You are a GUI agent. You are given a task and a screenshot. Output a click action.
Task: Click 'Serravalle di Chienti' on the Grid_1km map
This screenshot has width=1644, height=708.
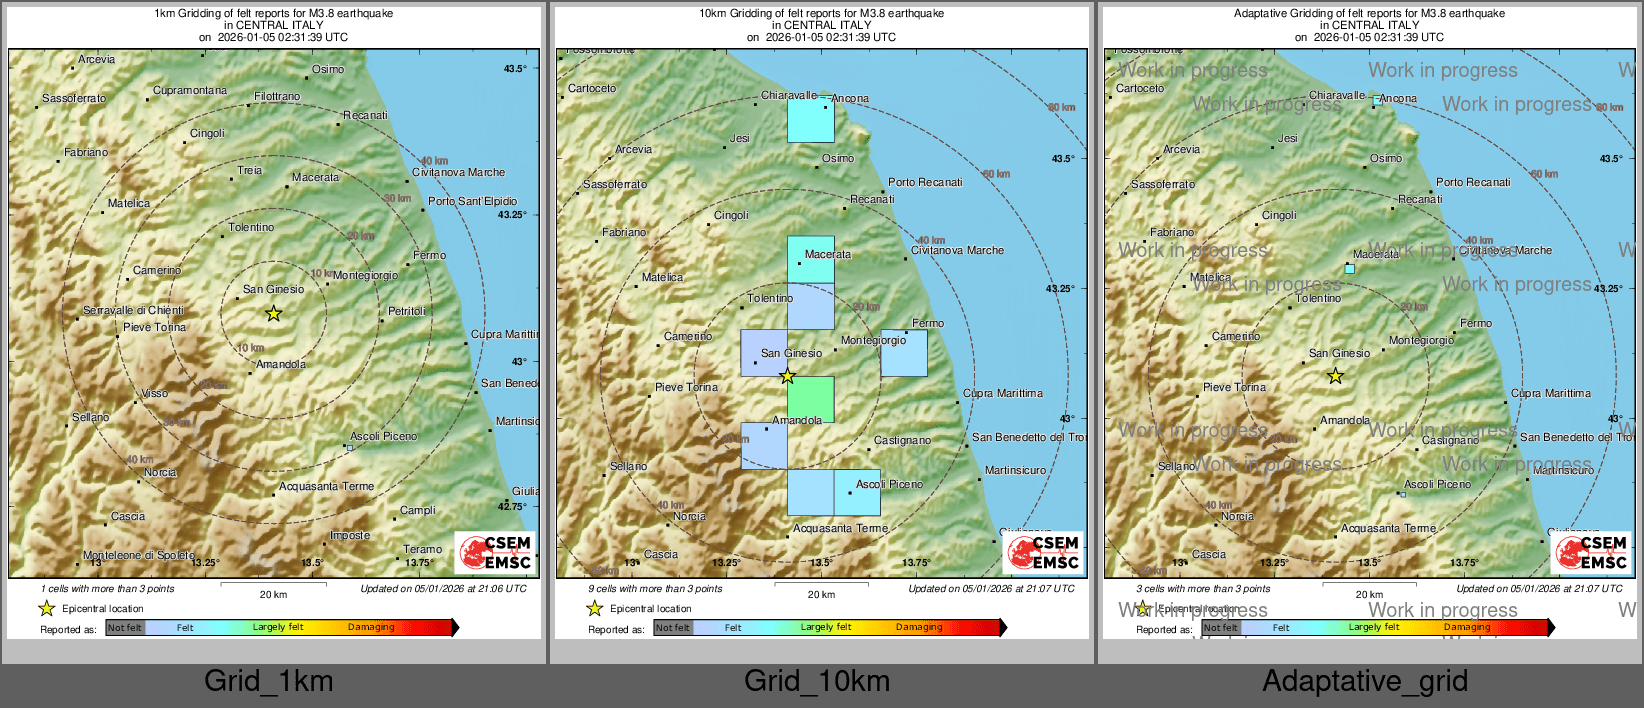point(133,310)
